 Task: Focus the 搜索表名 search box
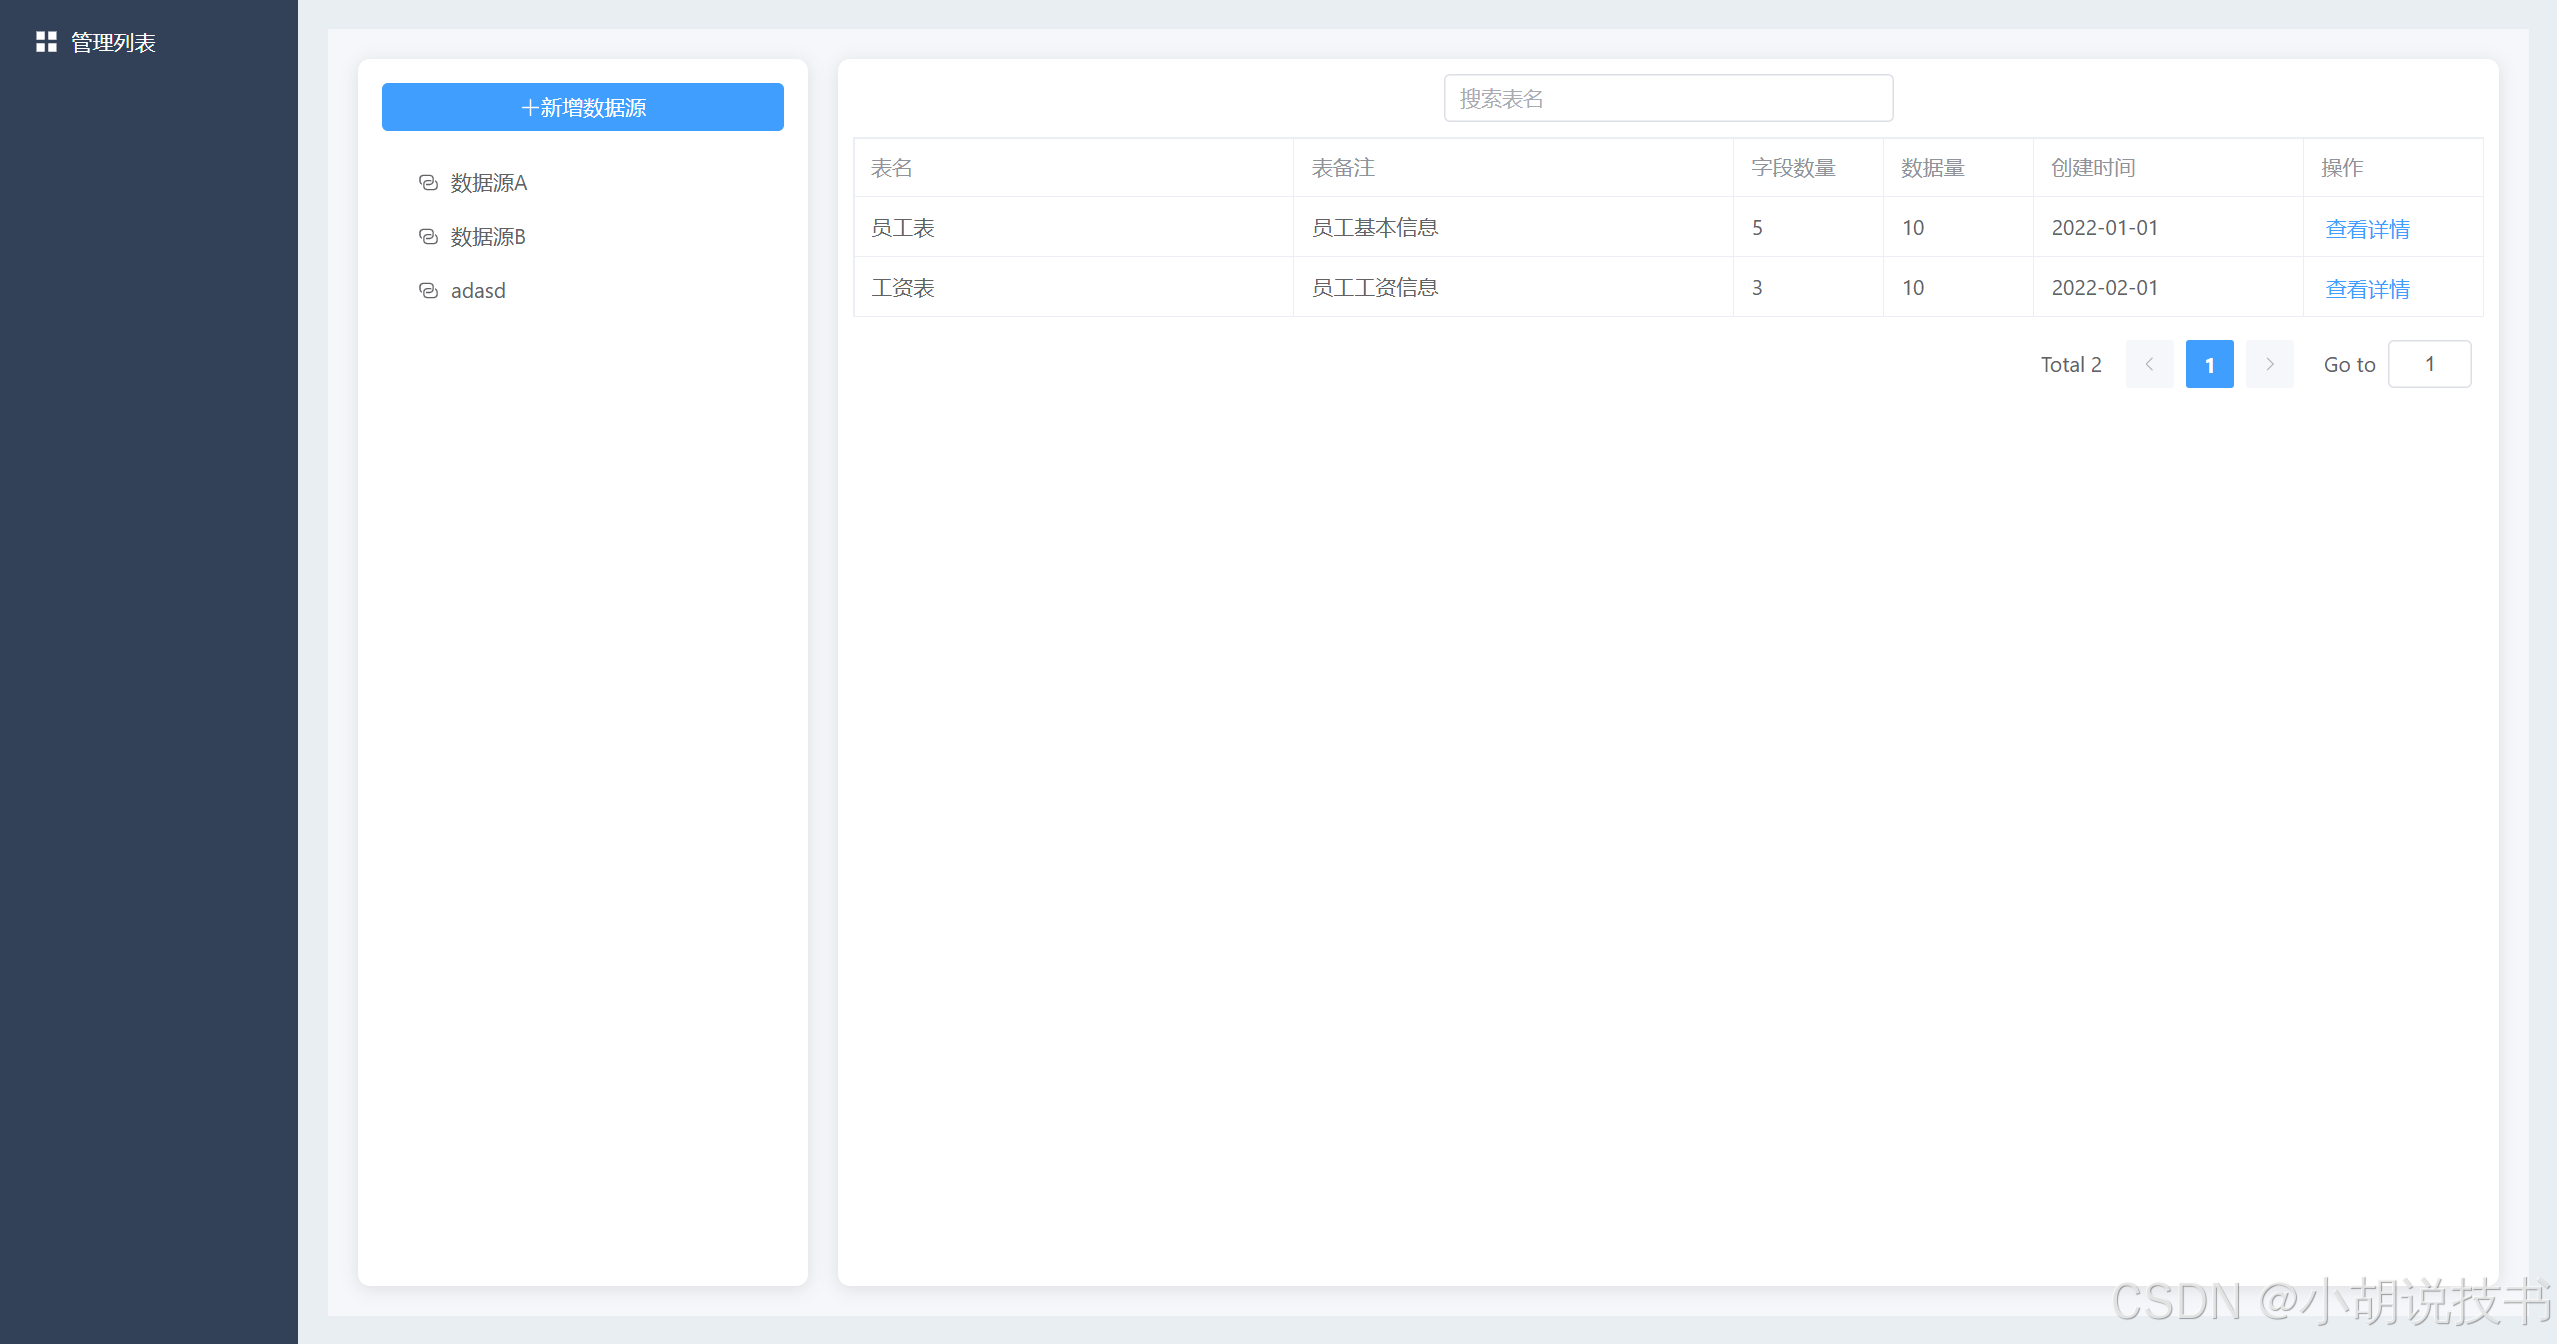click(1667, 99)
